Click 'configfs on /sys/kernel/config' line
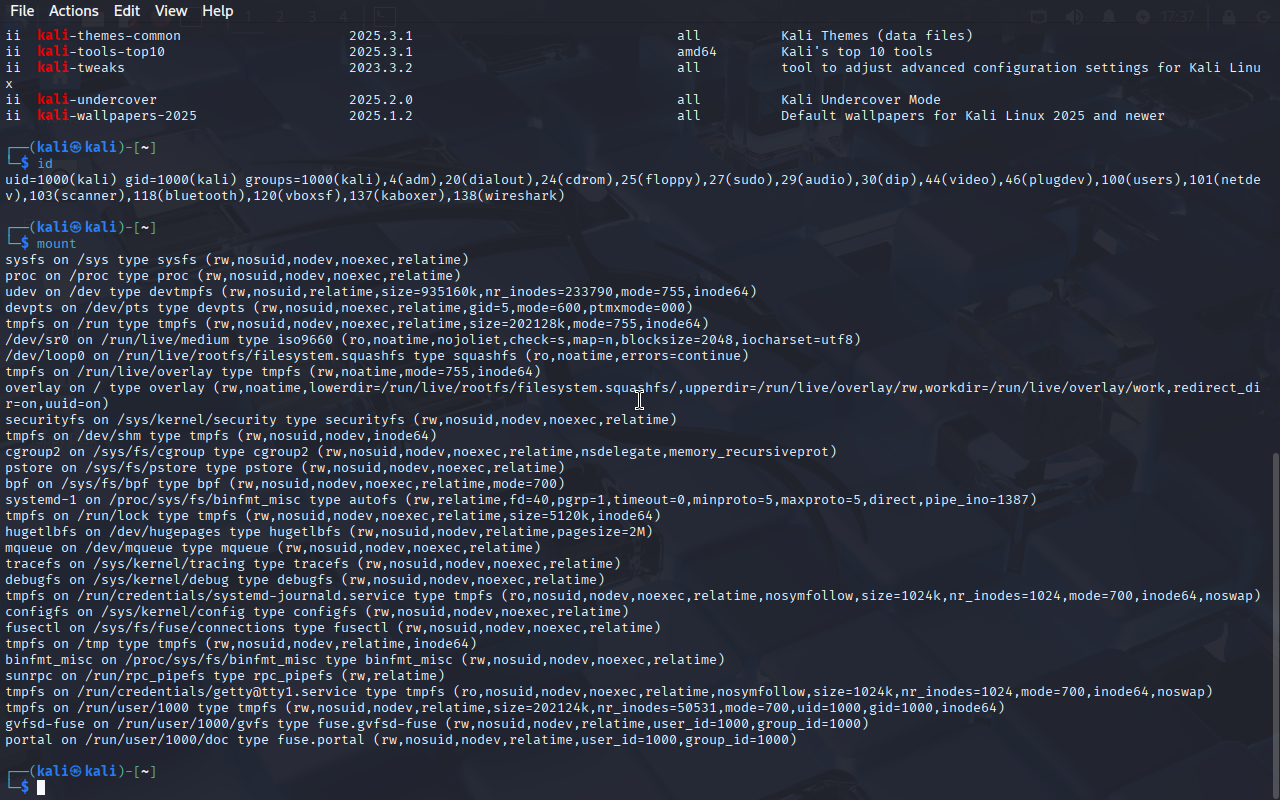1280x800 pixels. point(317,612)
